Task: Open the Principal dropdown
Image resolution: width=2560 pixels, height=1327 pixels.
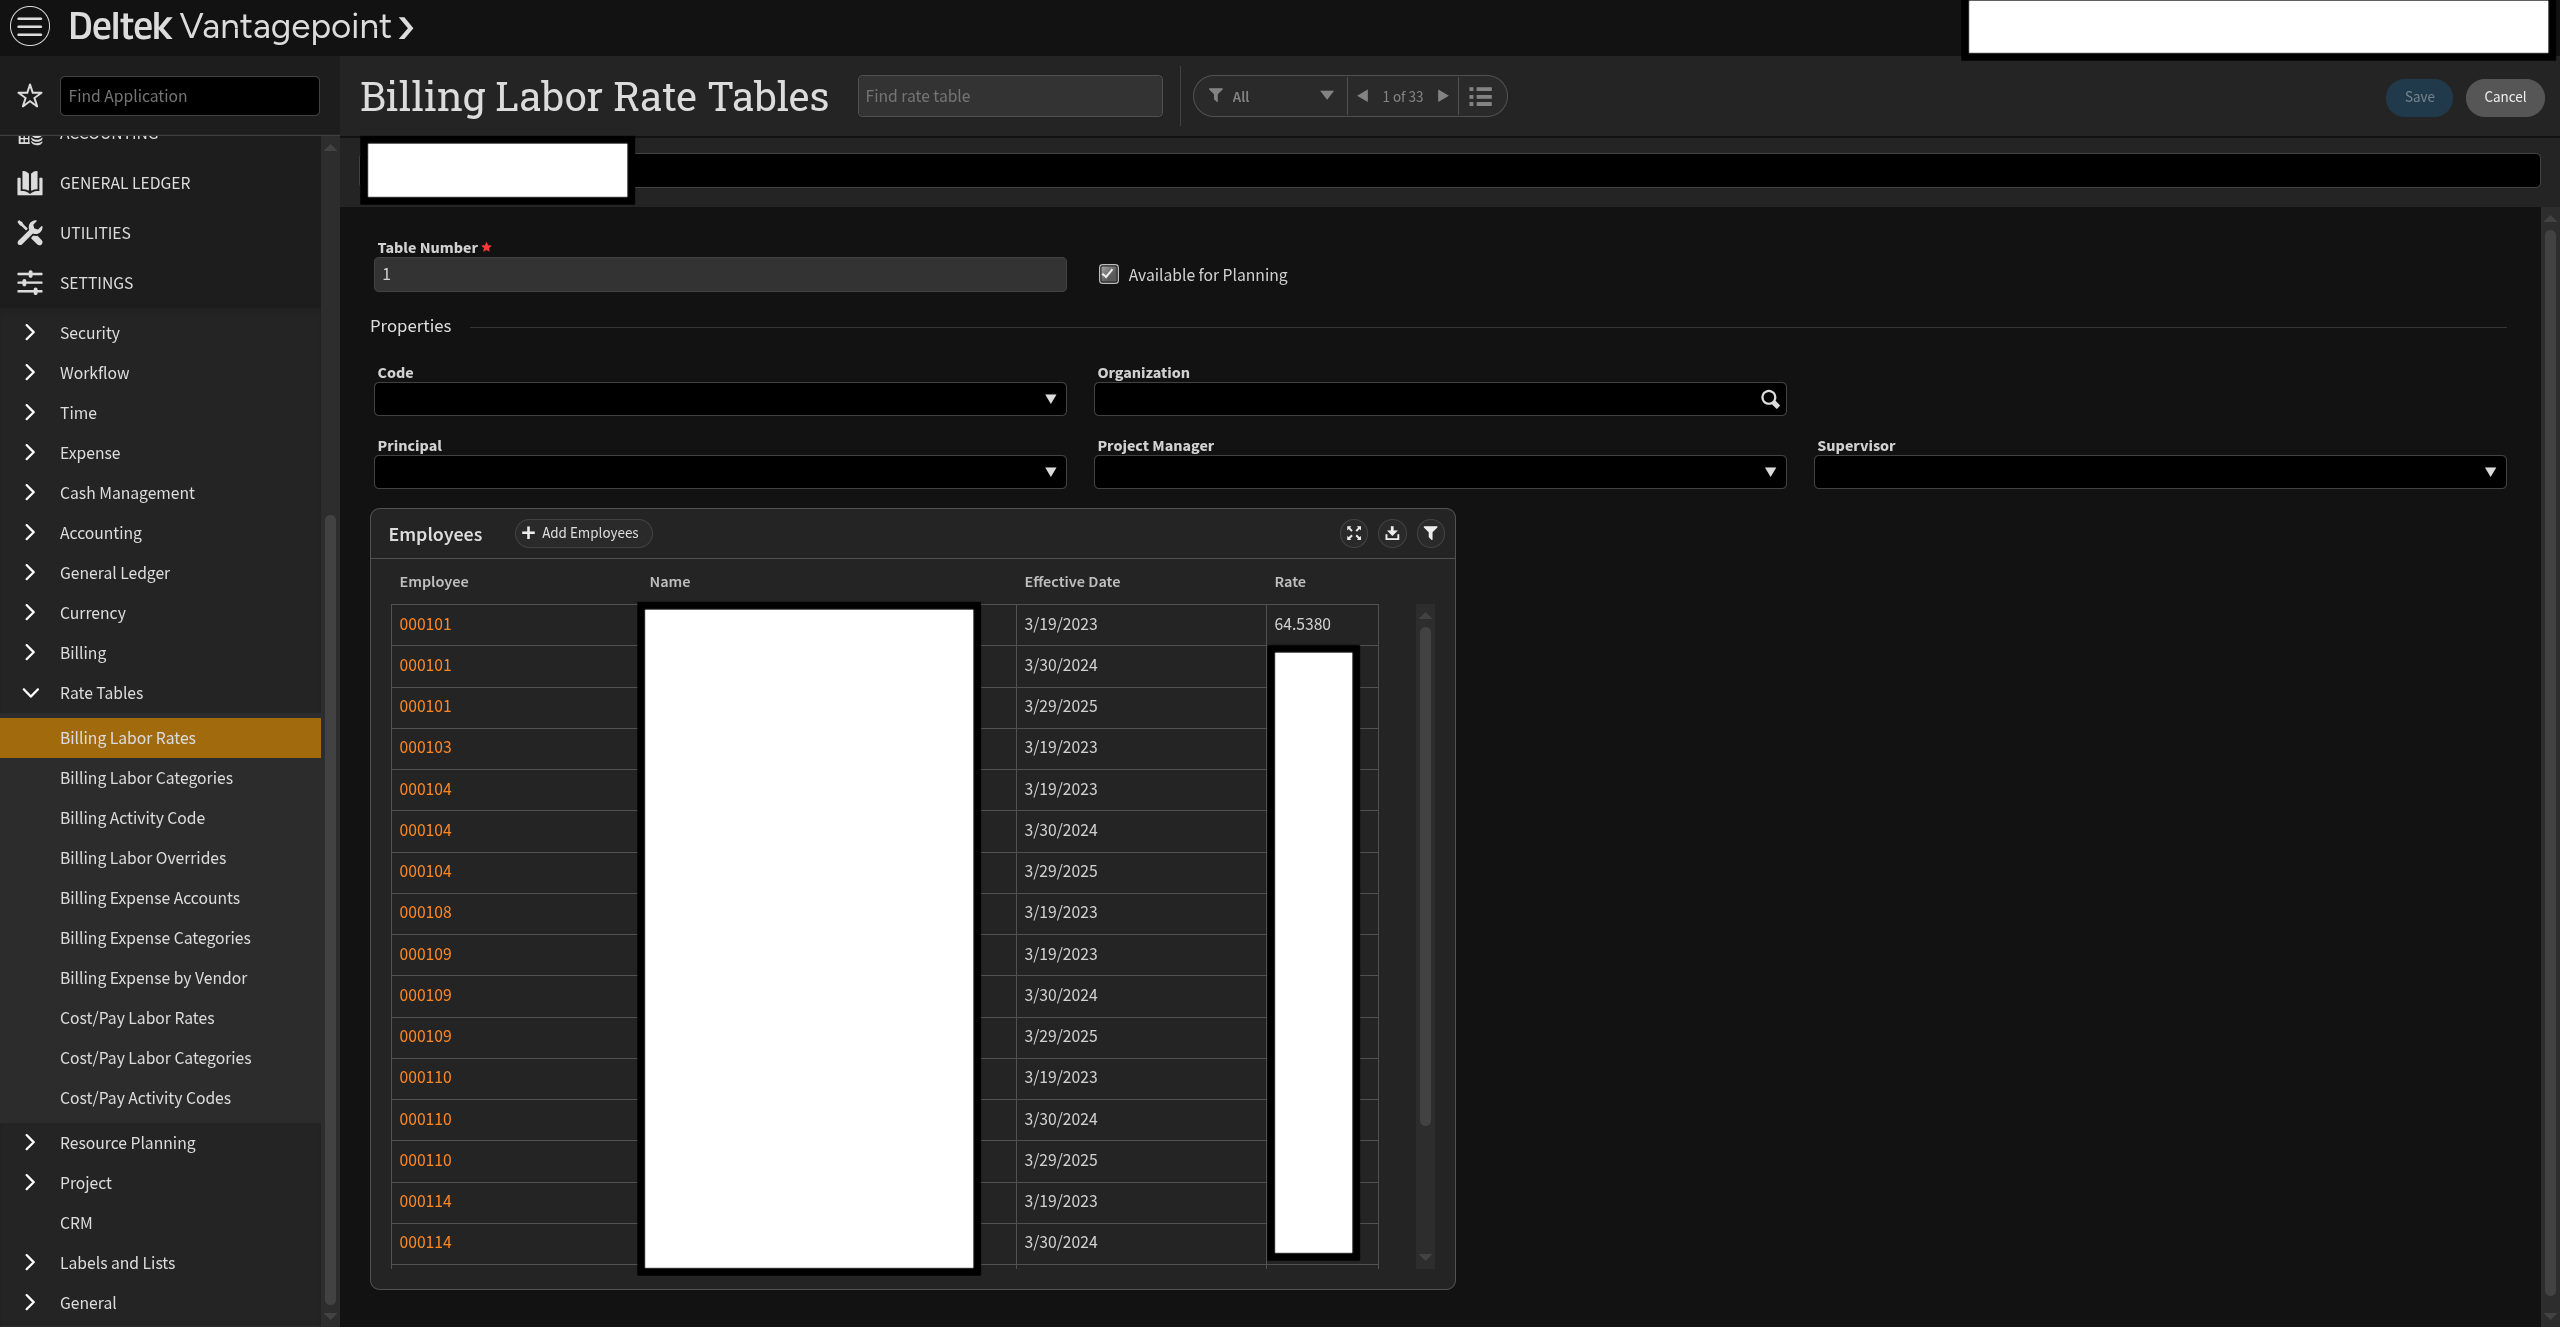Action: (x=1050, y=472)
